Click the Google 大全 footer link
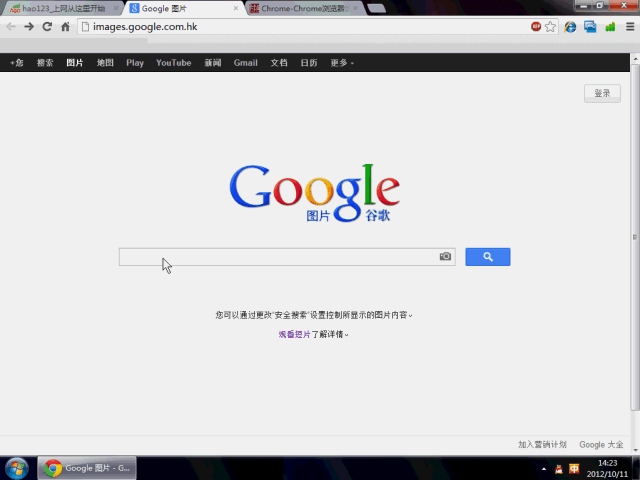Screen dimensions: 640x480 click(601, 444)
